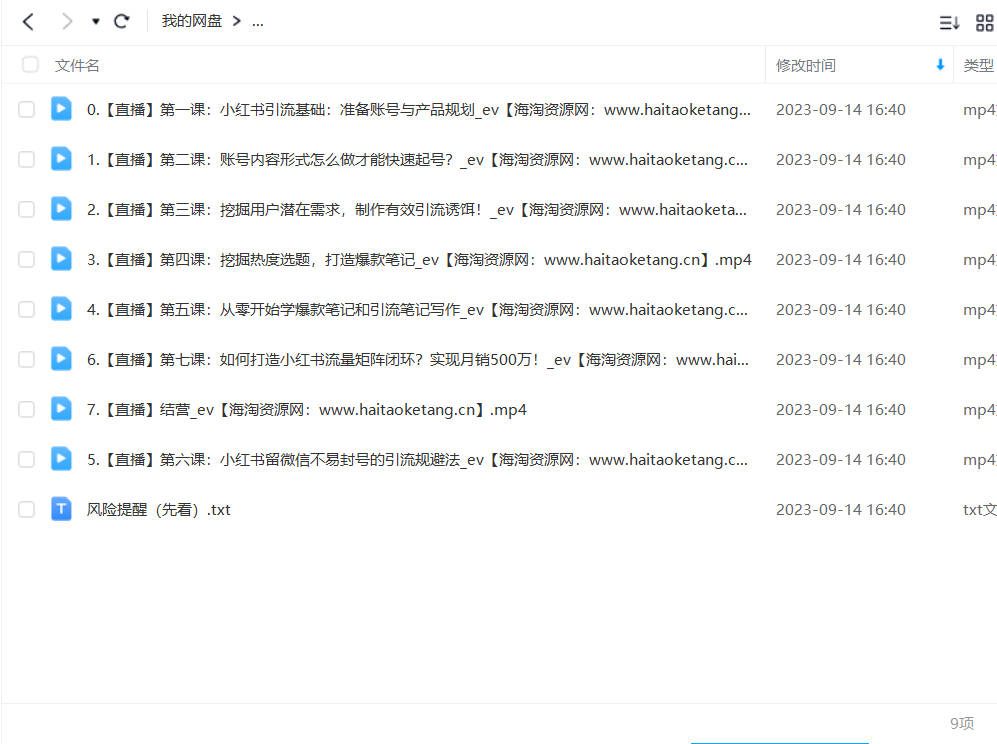The width and height of the screenshot is (997, 744).
Task: Click the 9项 item count
Action: (x=962, y=723)
